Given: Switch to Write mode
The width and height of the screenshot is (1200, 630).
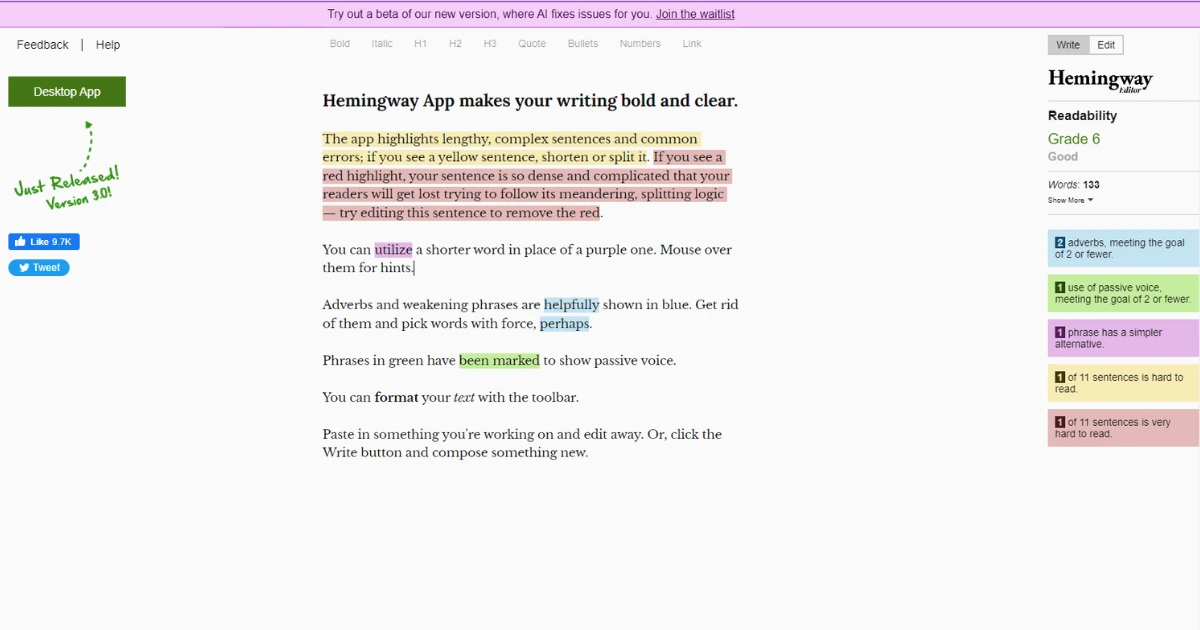Looking at the screenshot, I should point(1068,45).
